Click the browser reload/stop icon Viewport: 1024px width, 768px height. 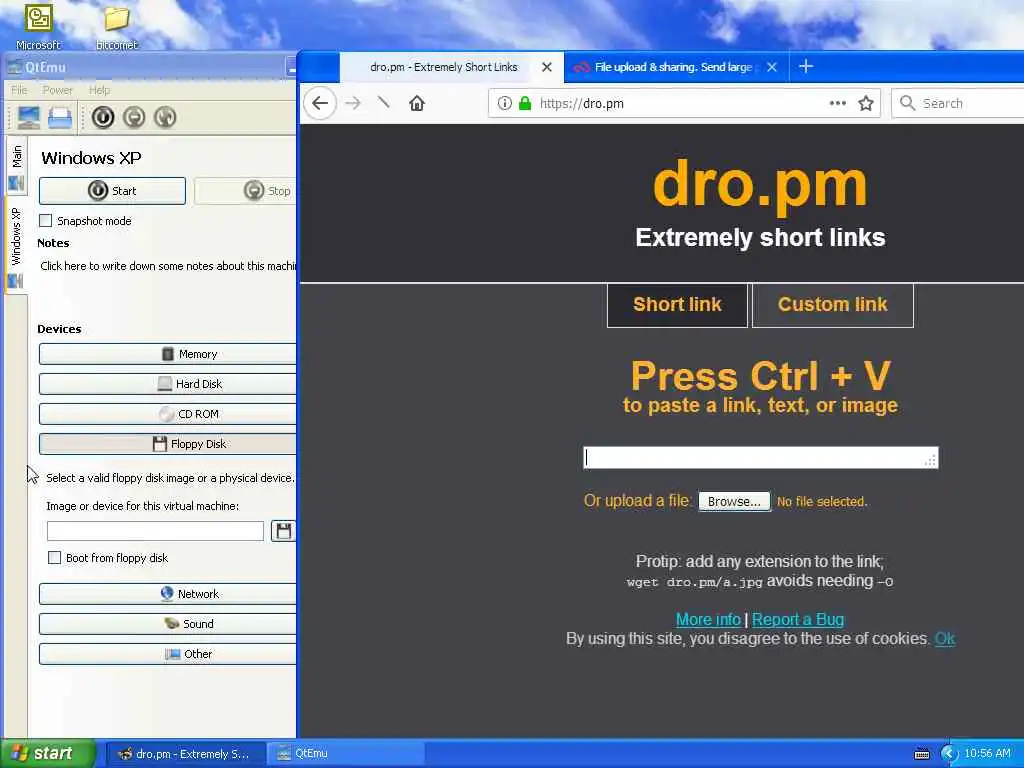384,103
